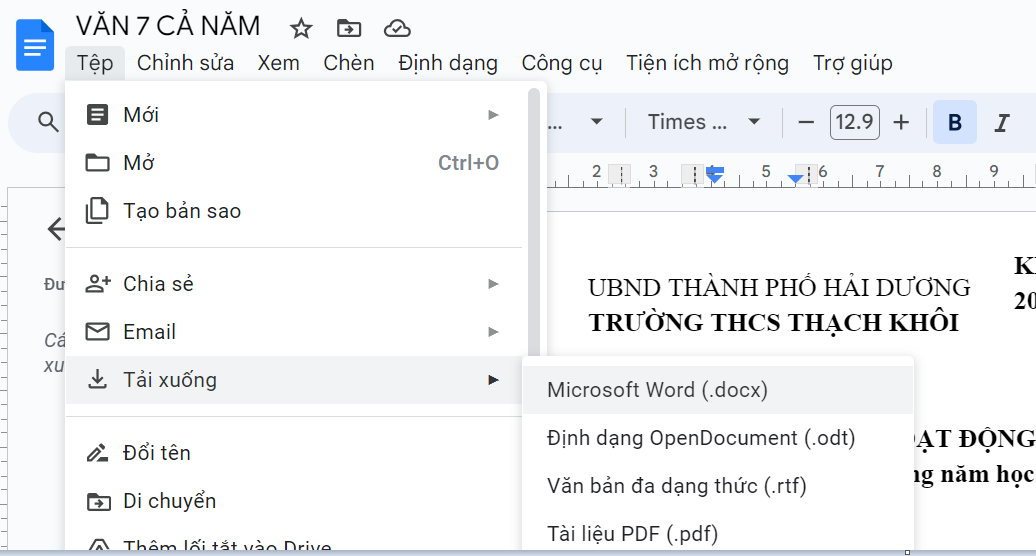Open the Xem menu
The image size is (1036, 556).
(x=278, y=63)
